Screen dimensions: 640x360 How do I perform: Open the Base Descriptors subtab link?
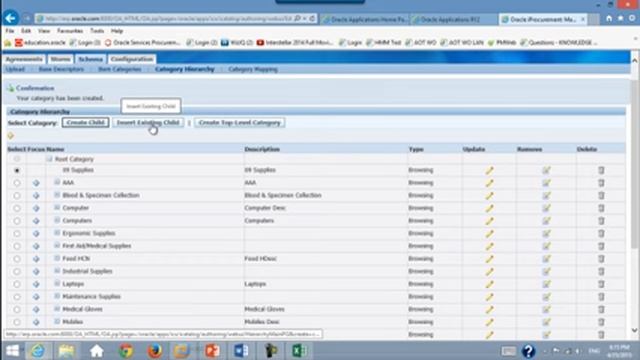click(61, 69)
